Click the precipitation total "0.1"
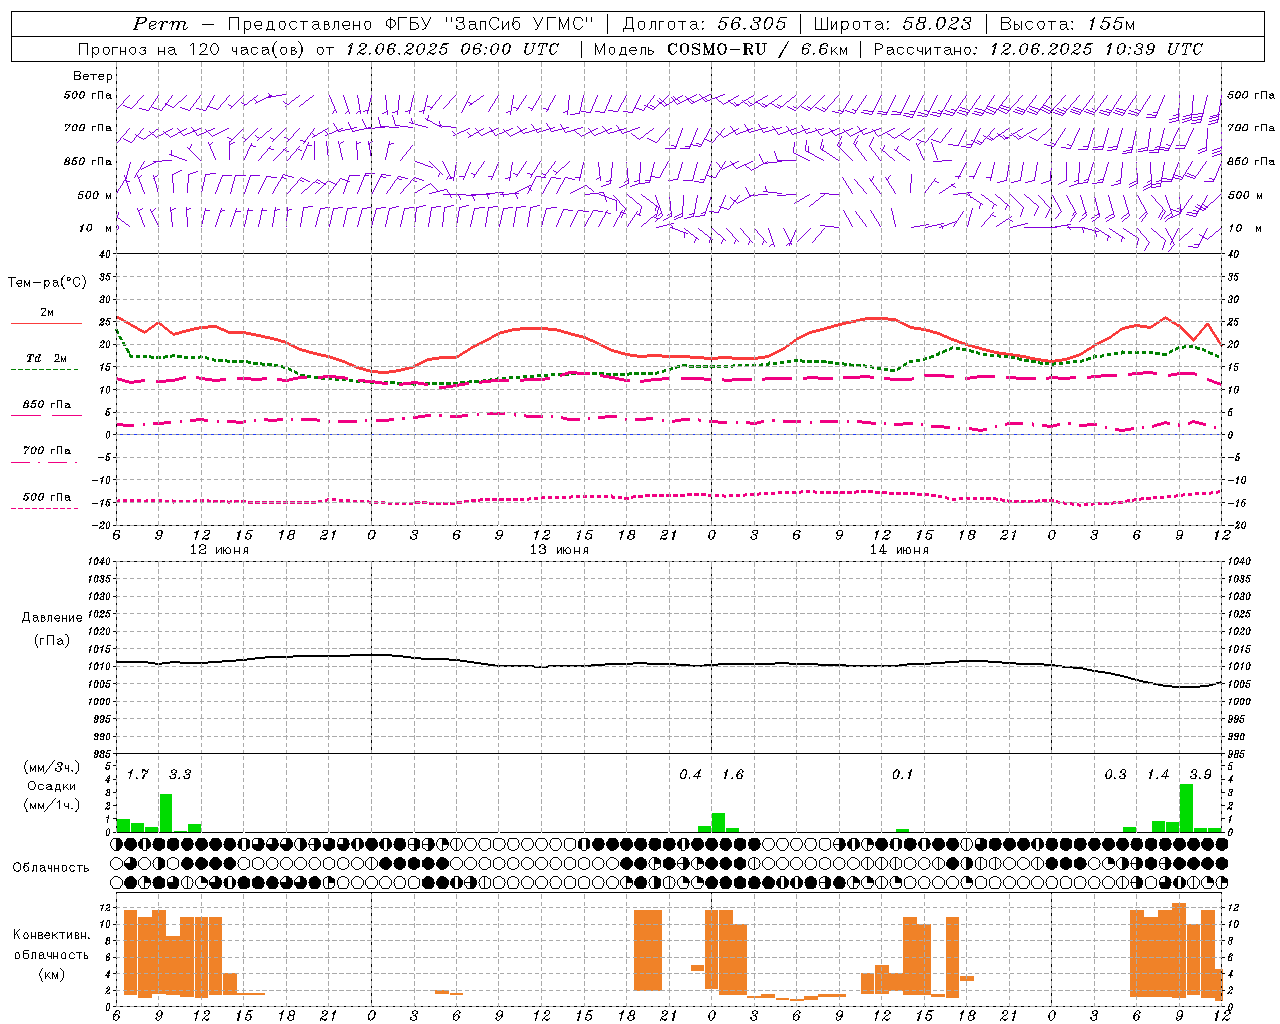Image resolution: width=1280 pixels, height=1024 pixels. pos(903,775)
